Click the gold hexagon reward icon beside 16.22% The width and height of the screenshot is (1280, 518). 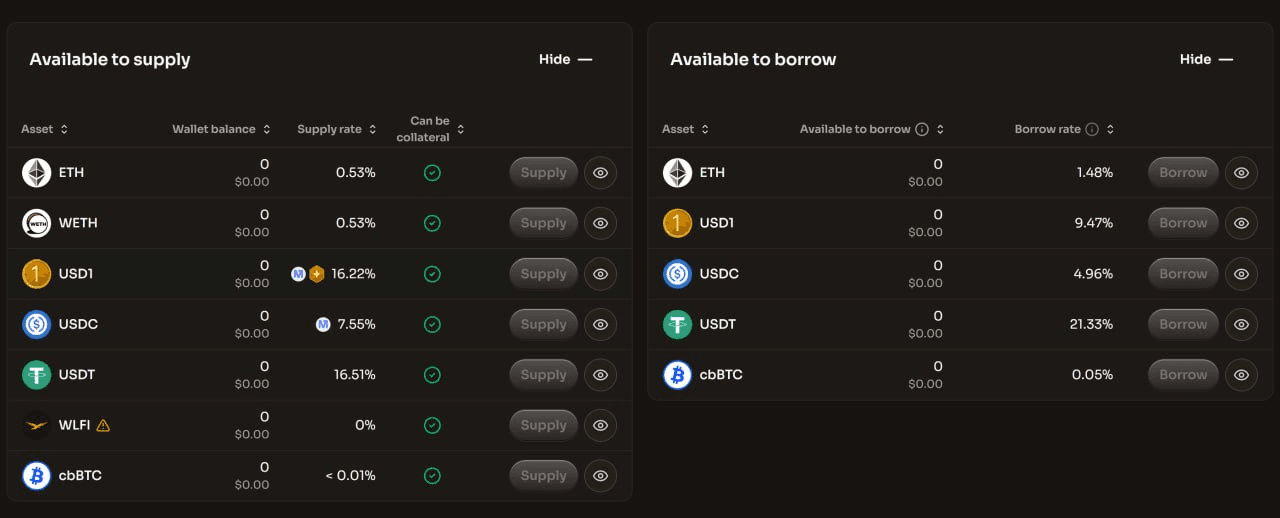pos(317,274)
